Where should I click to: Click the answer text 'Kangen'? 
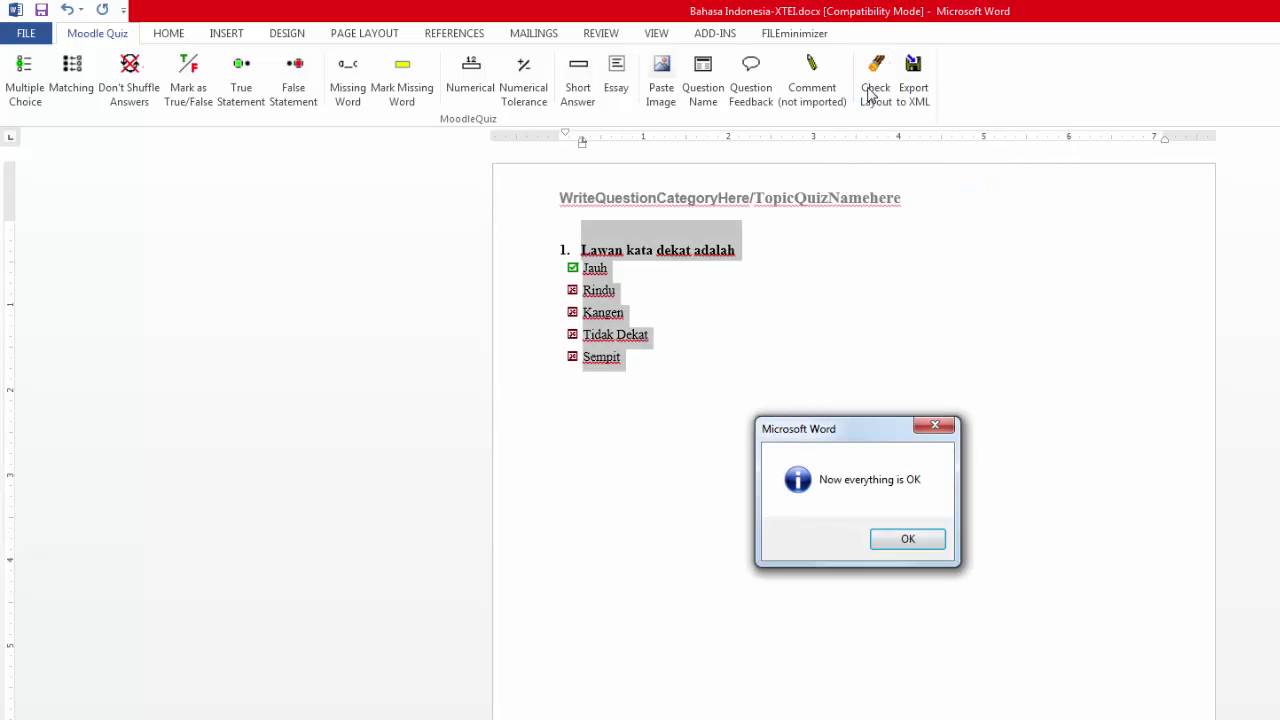pos(603,312)
